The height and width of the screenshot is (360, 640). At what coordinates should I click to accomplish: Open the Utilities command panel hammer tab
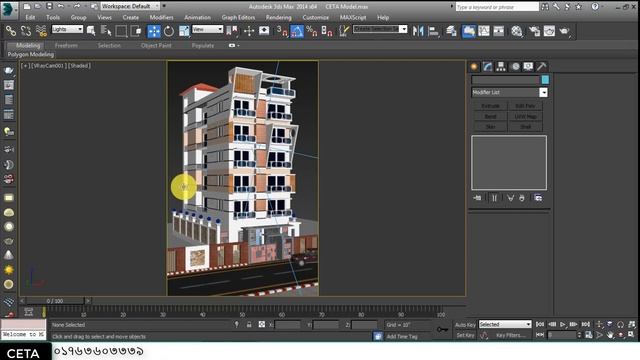coord(542,67)
